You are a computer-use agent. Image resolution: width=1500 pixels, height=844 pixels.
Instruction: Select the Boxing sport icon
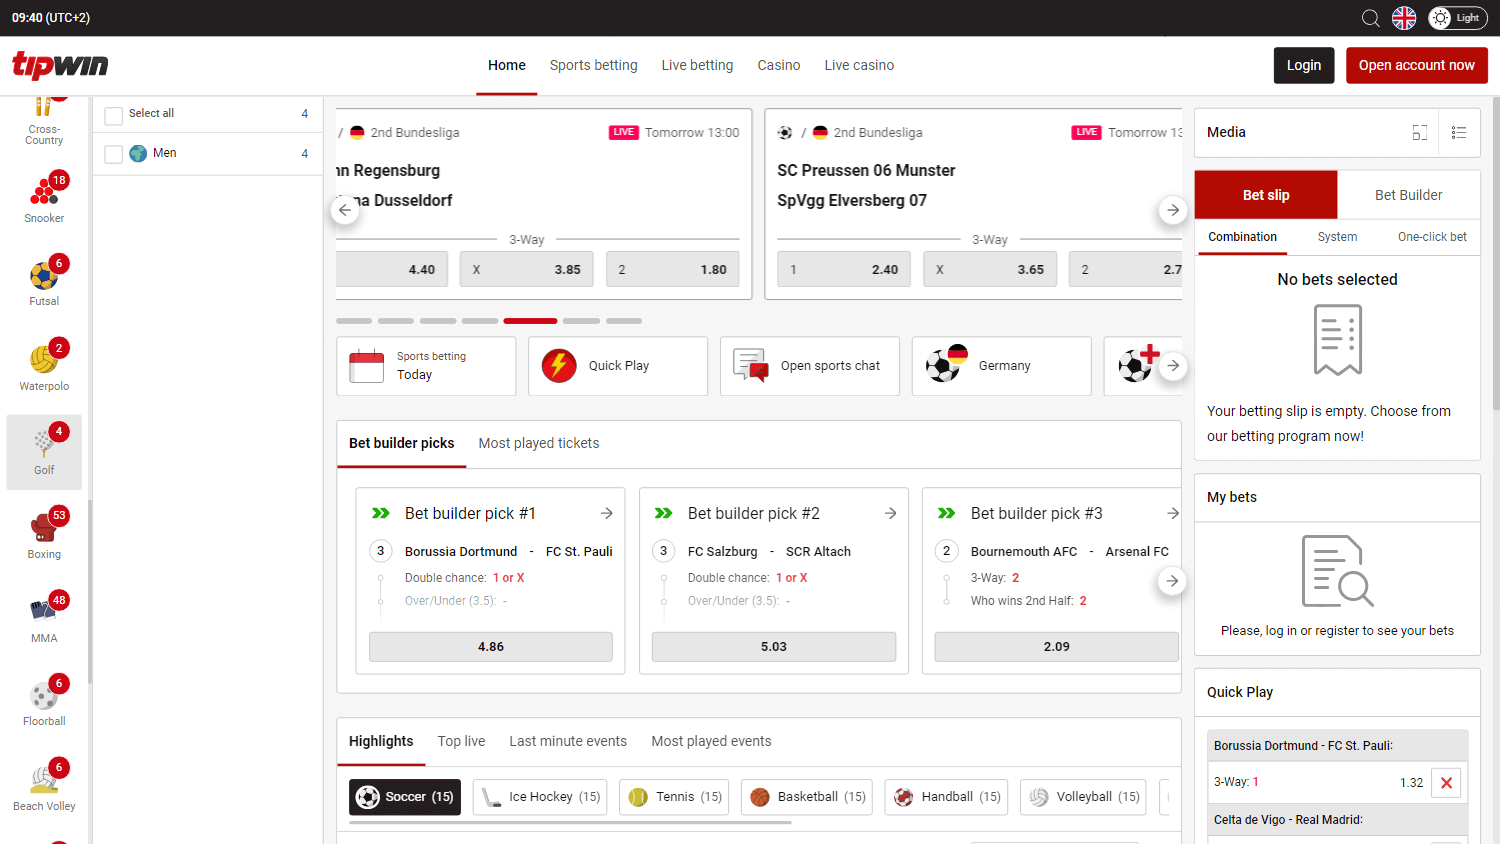click(44, 534)
